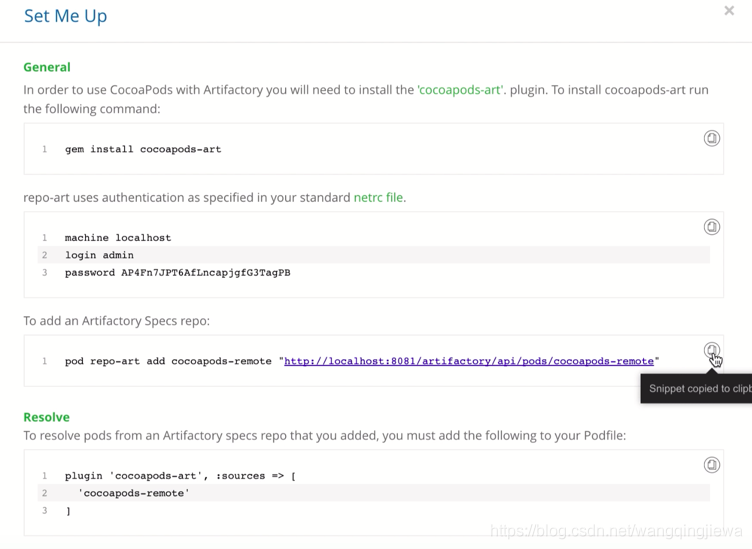The width and height of the screenshot is (752, 549).
Task: Copy the Podfile plugin snippet
Action: coord(711,465)
